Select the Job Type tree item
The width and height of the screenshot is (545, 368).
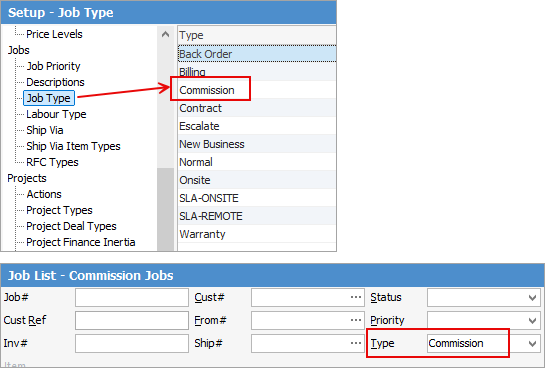(49, 98)
